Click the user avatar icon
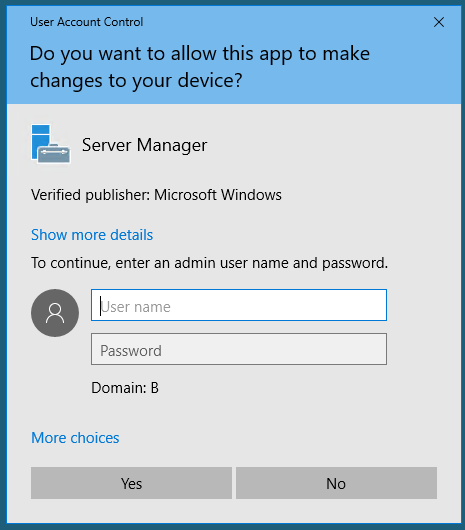Screen dimensions: 465x530 pyautogui.click(x=55, y=313)
